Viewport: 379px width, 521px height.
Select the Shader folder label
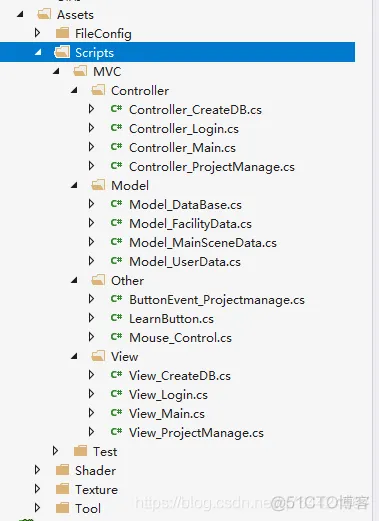coord(95,471)
